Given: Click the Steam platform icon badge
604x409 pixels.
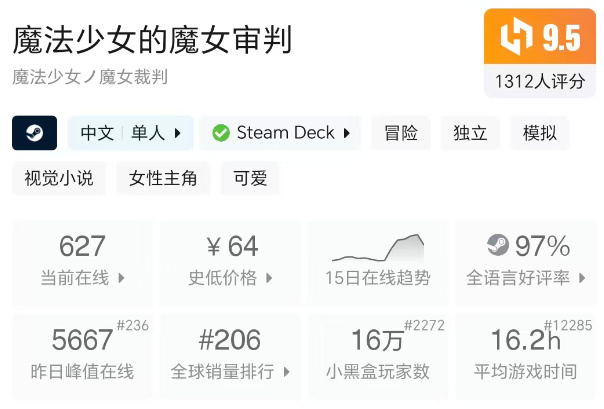Looking at the screenshot, I should (x=34, y=133).
